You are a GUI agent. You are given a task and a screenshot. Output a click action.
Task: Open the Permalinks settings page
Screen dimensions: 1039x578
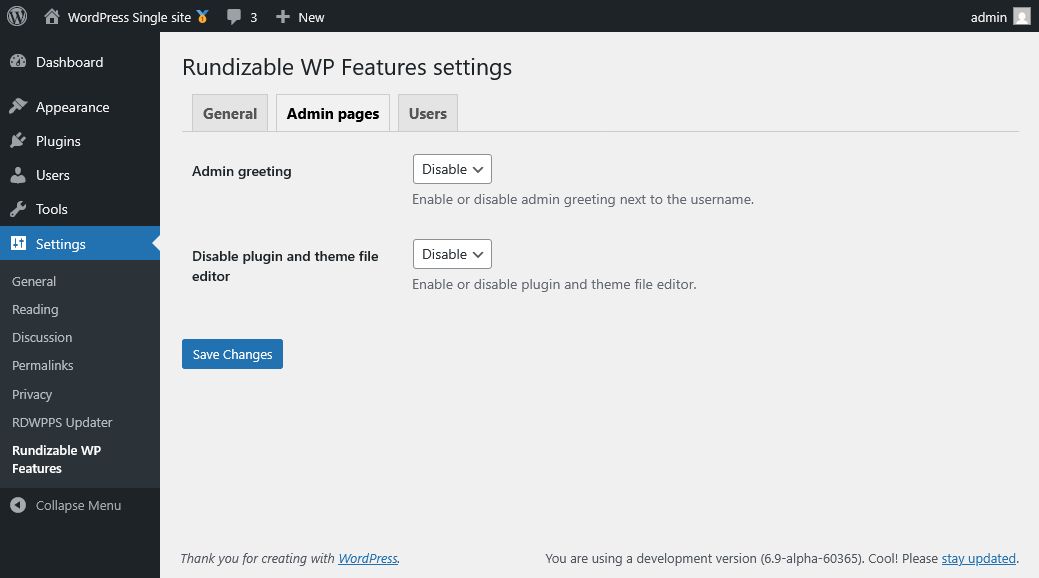pyautogui.click(x=42, y=365)
